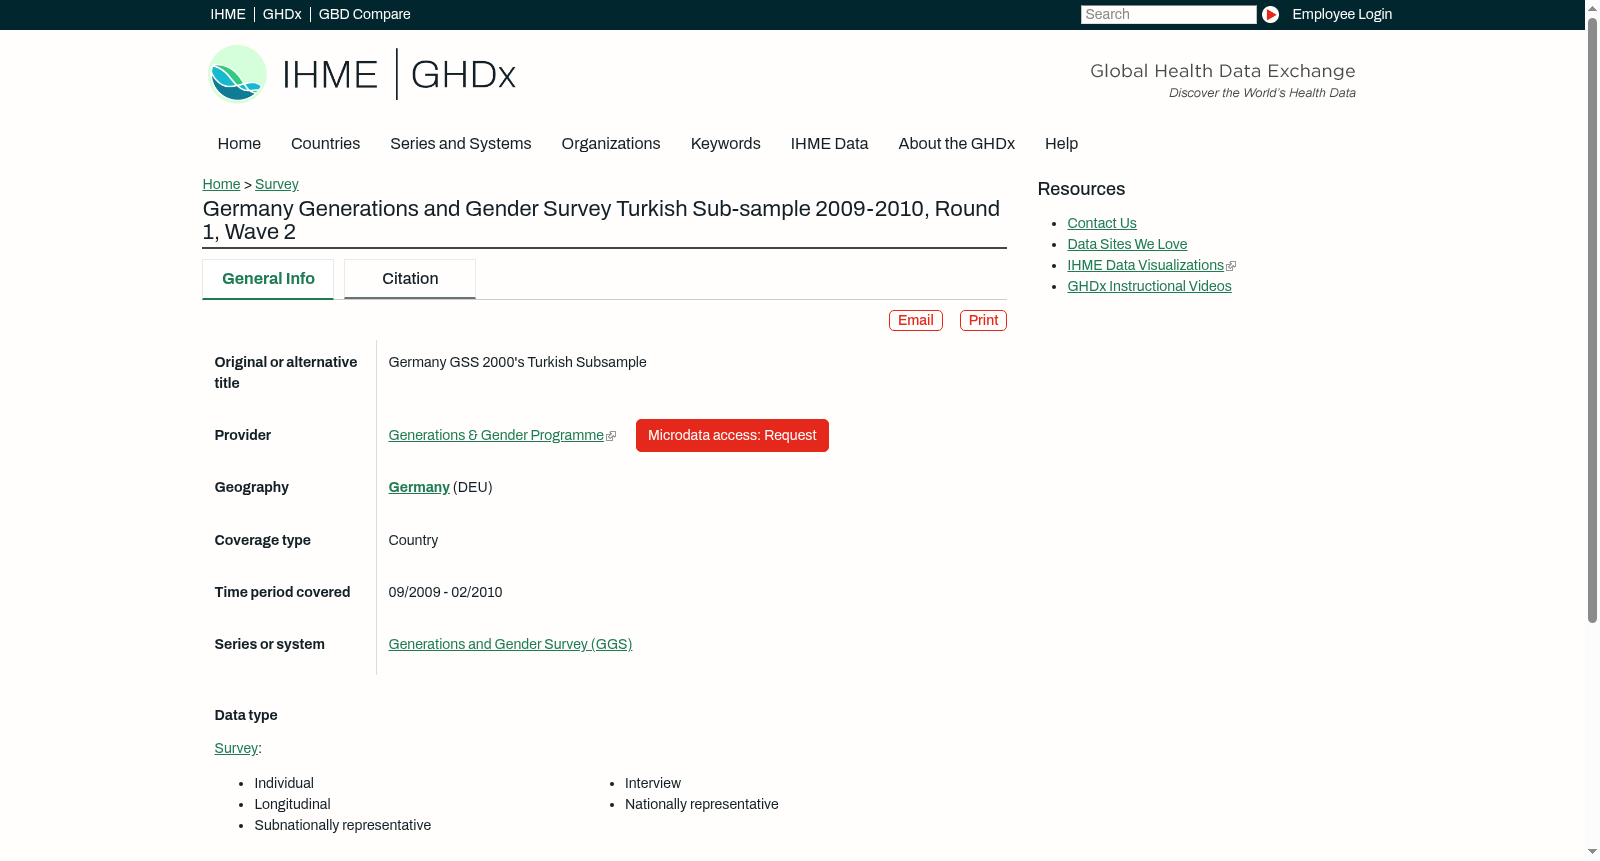Click the Survey data type link
Screen dimensions: 1600x861
coord(236,748)
